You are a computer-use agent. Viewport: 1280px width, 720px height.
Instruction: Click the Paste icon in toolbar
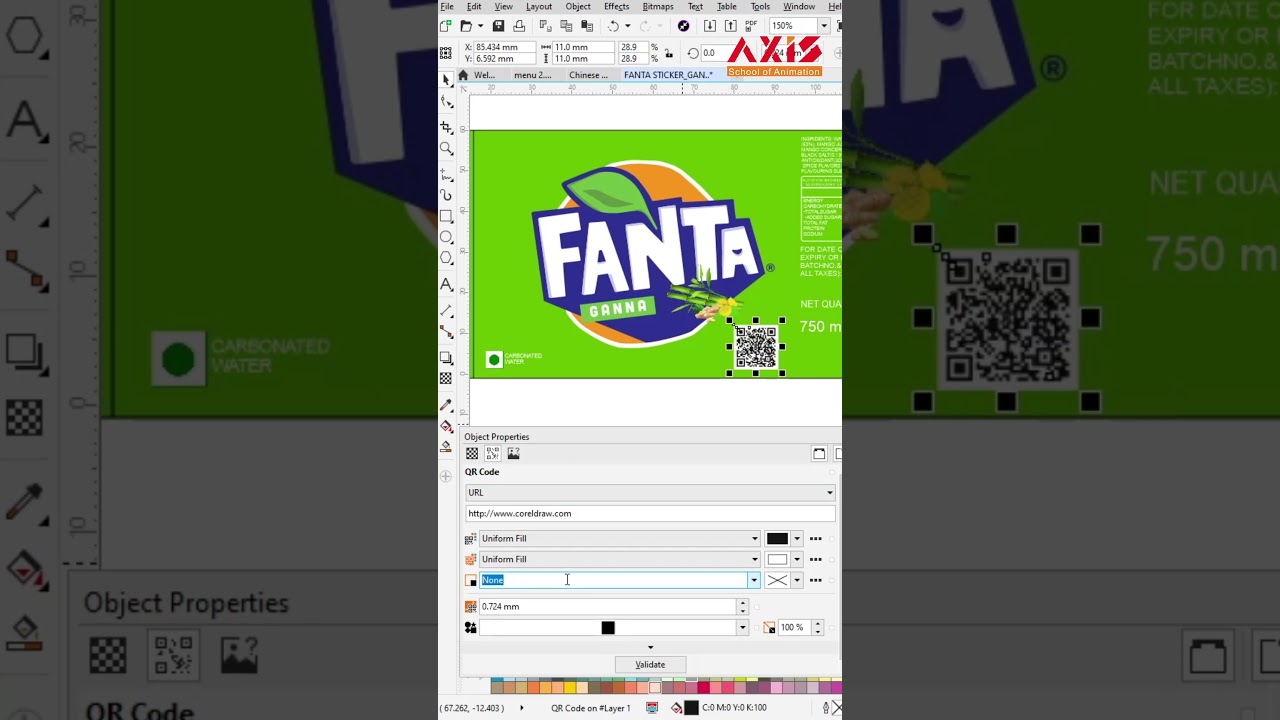click(587, 26)
